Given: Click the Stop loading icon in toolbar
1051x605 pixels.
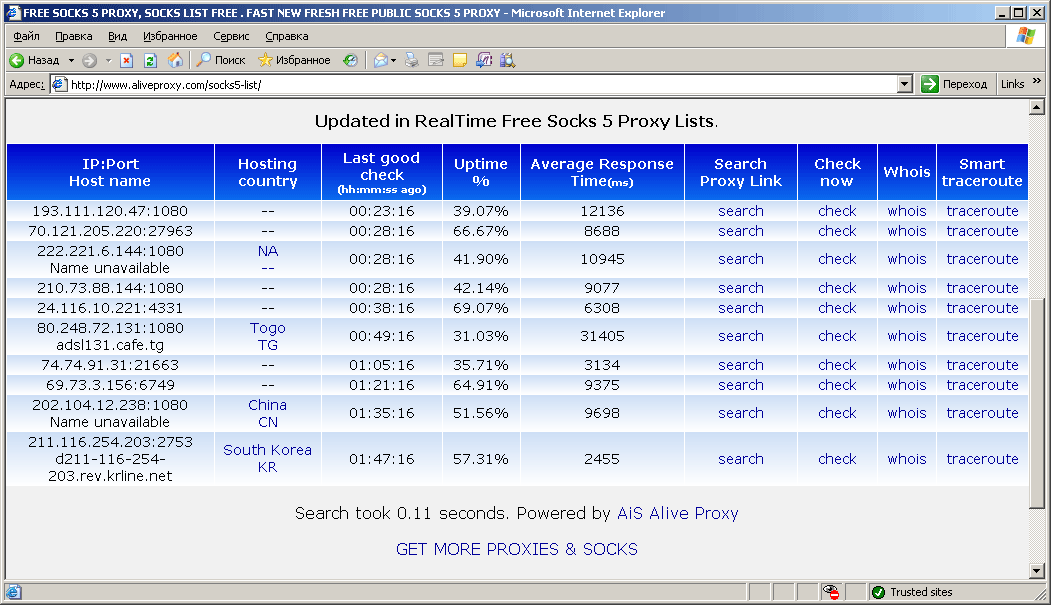Looking at the screenshot, I should (127, 60).
